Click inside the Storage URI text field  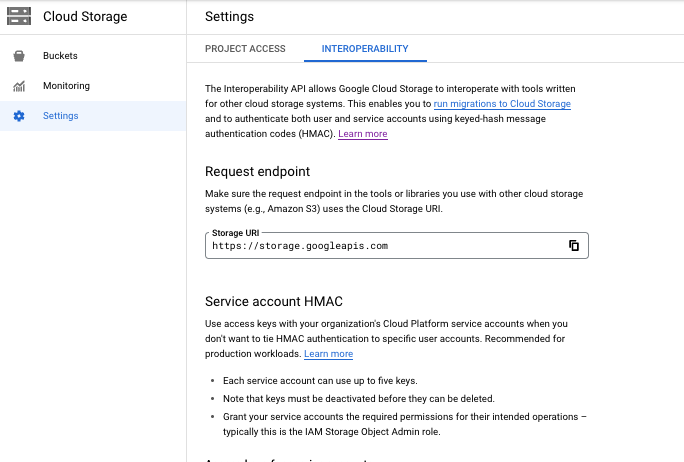380,246
